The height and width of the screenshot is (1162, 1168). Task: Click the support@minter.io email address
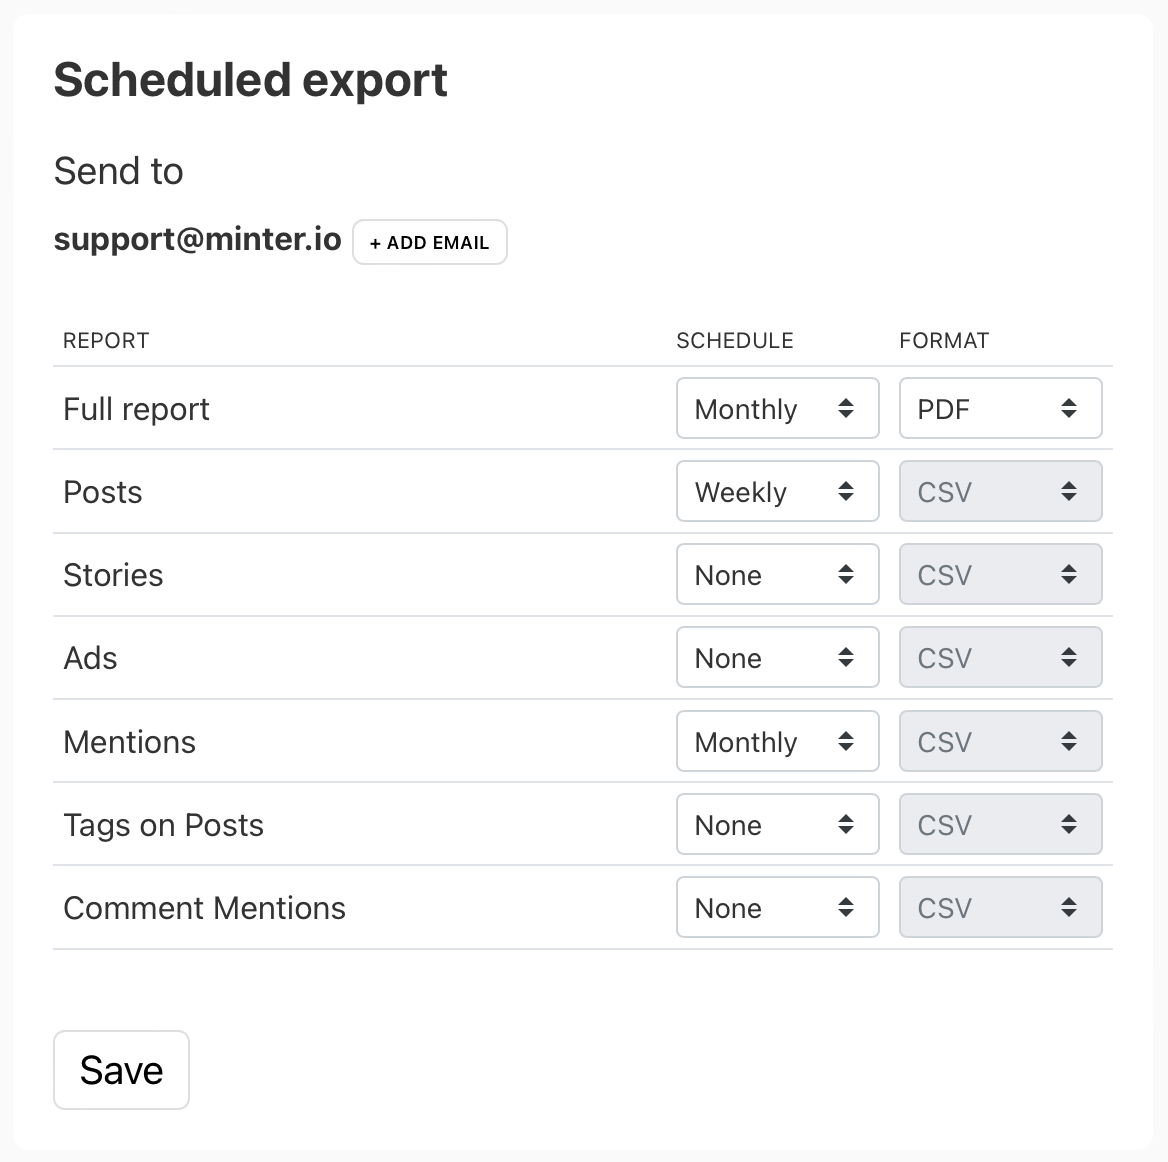[197, 240]
